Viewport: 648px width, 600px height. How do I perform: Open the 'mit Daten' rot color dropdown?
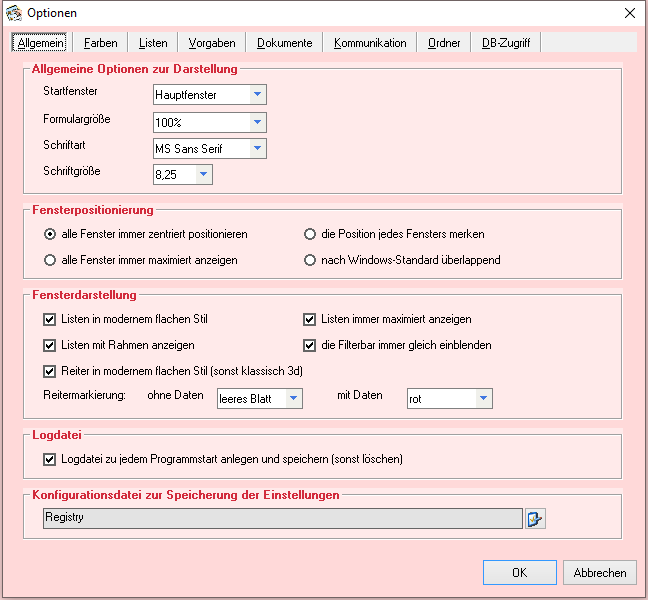(x=483, y=398)
